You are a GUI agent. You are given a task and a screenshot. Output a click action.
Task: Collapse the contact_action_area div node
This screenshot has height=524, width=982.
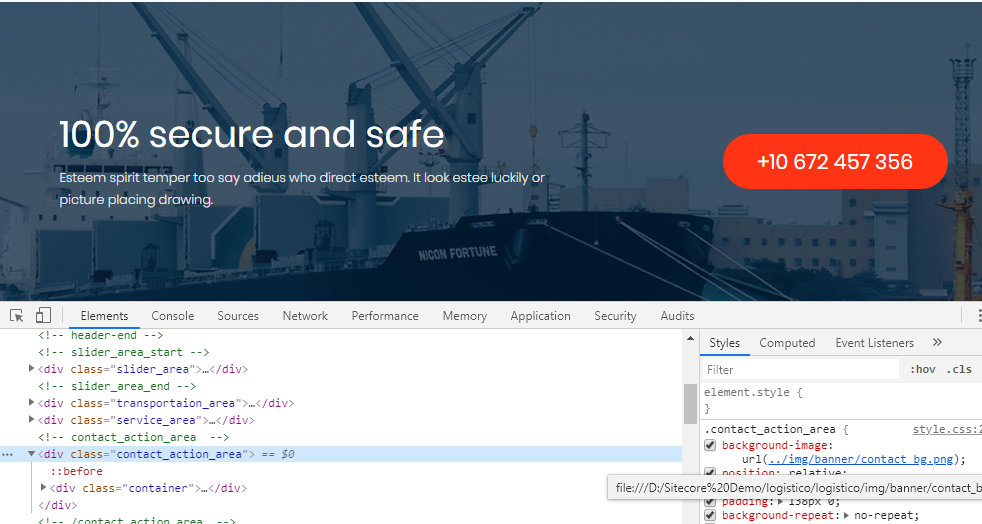coord(32,454)
